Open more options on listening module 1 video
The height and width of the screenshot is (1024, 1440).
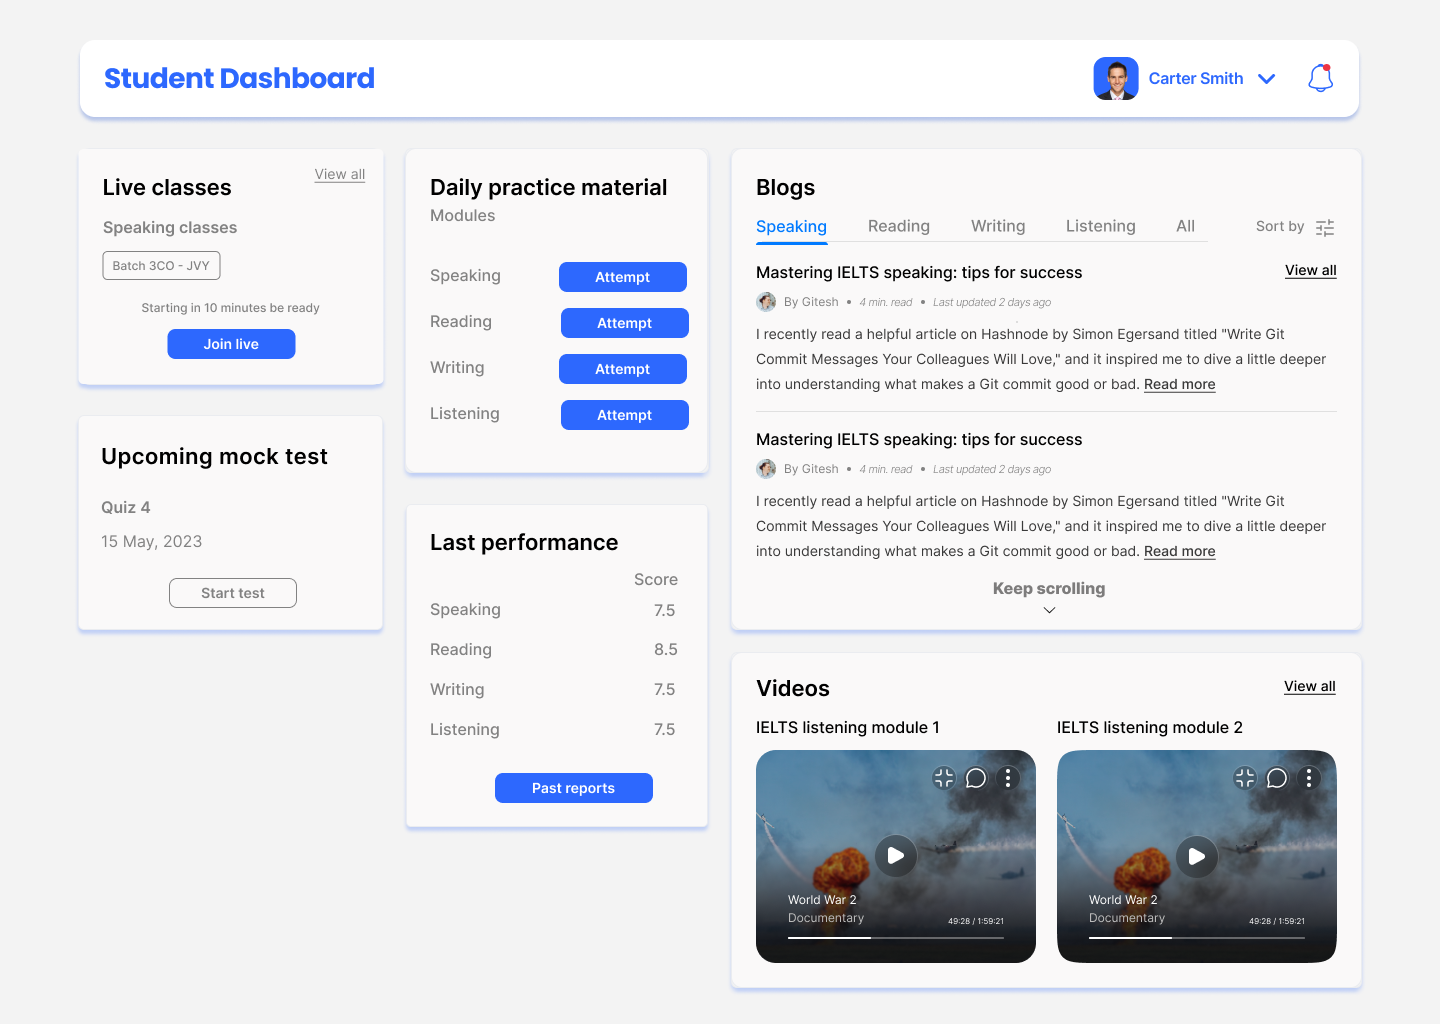coord(1008,778)
